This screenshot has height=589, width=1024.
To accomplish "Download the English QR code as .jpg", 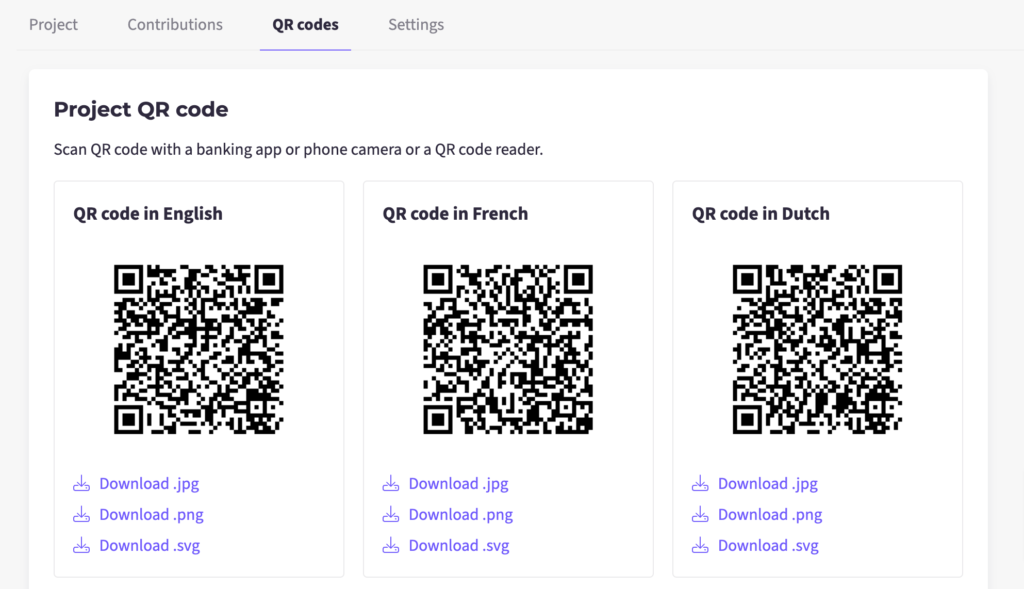I will point(149,484).
